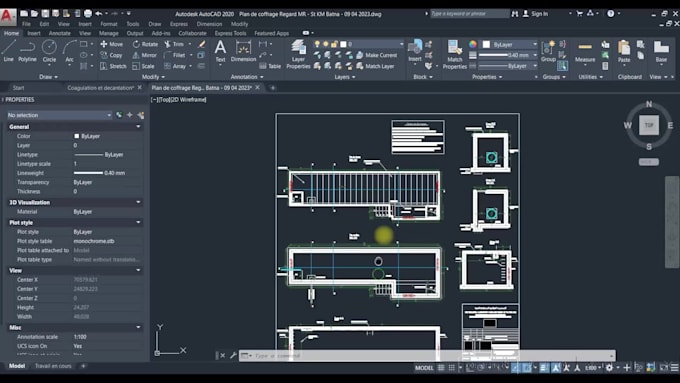
Task: Collapse the General properties section
Action: [x=138, y=127]
